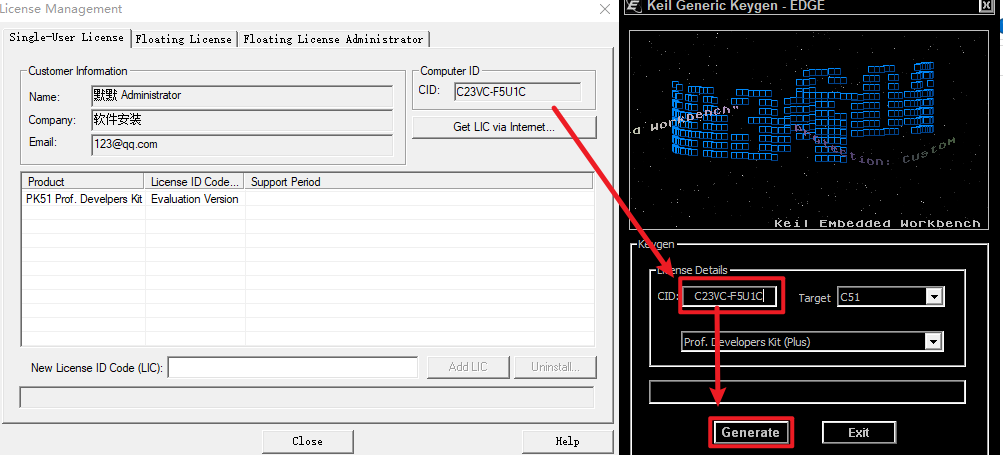Click the Support Period column header
1003x455 pixels.
pos(418,182)
